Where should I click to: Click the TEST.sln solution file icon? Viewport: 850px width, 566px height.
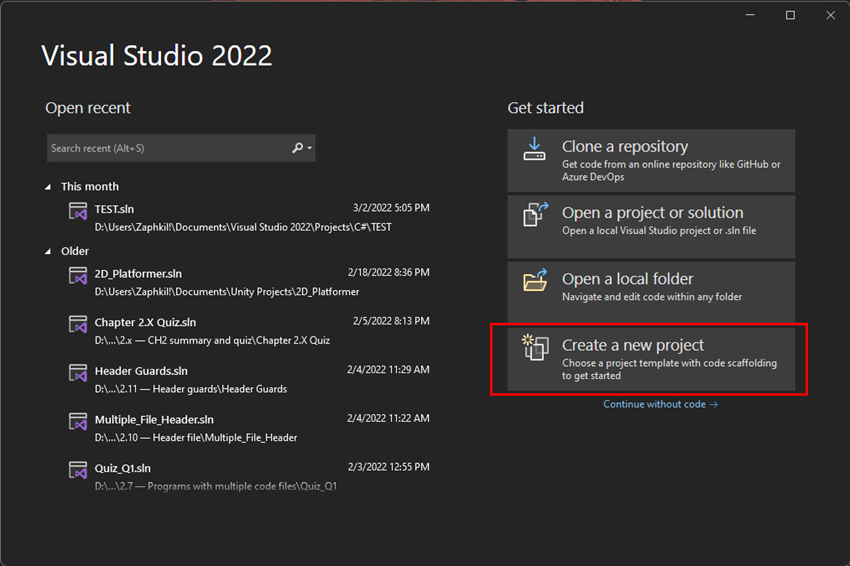78,210
